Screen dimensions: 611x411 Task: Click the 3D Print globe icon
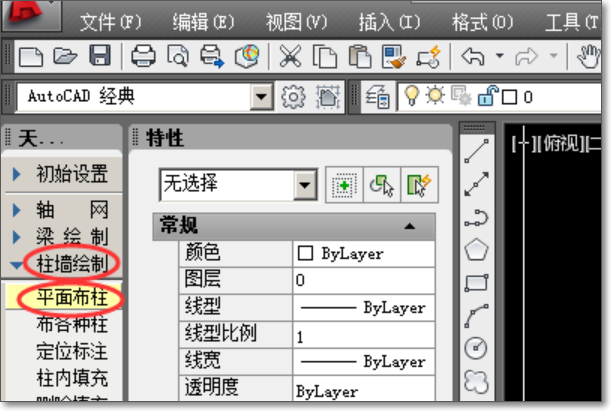pos(247,56)
